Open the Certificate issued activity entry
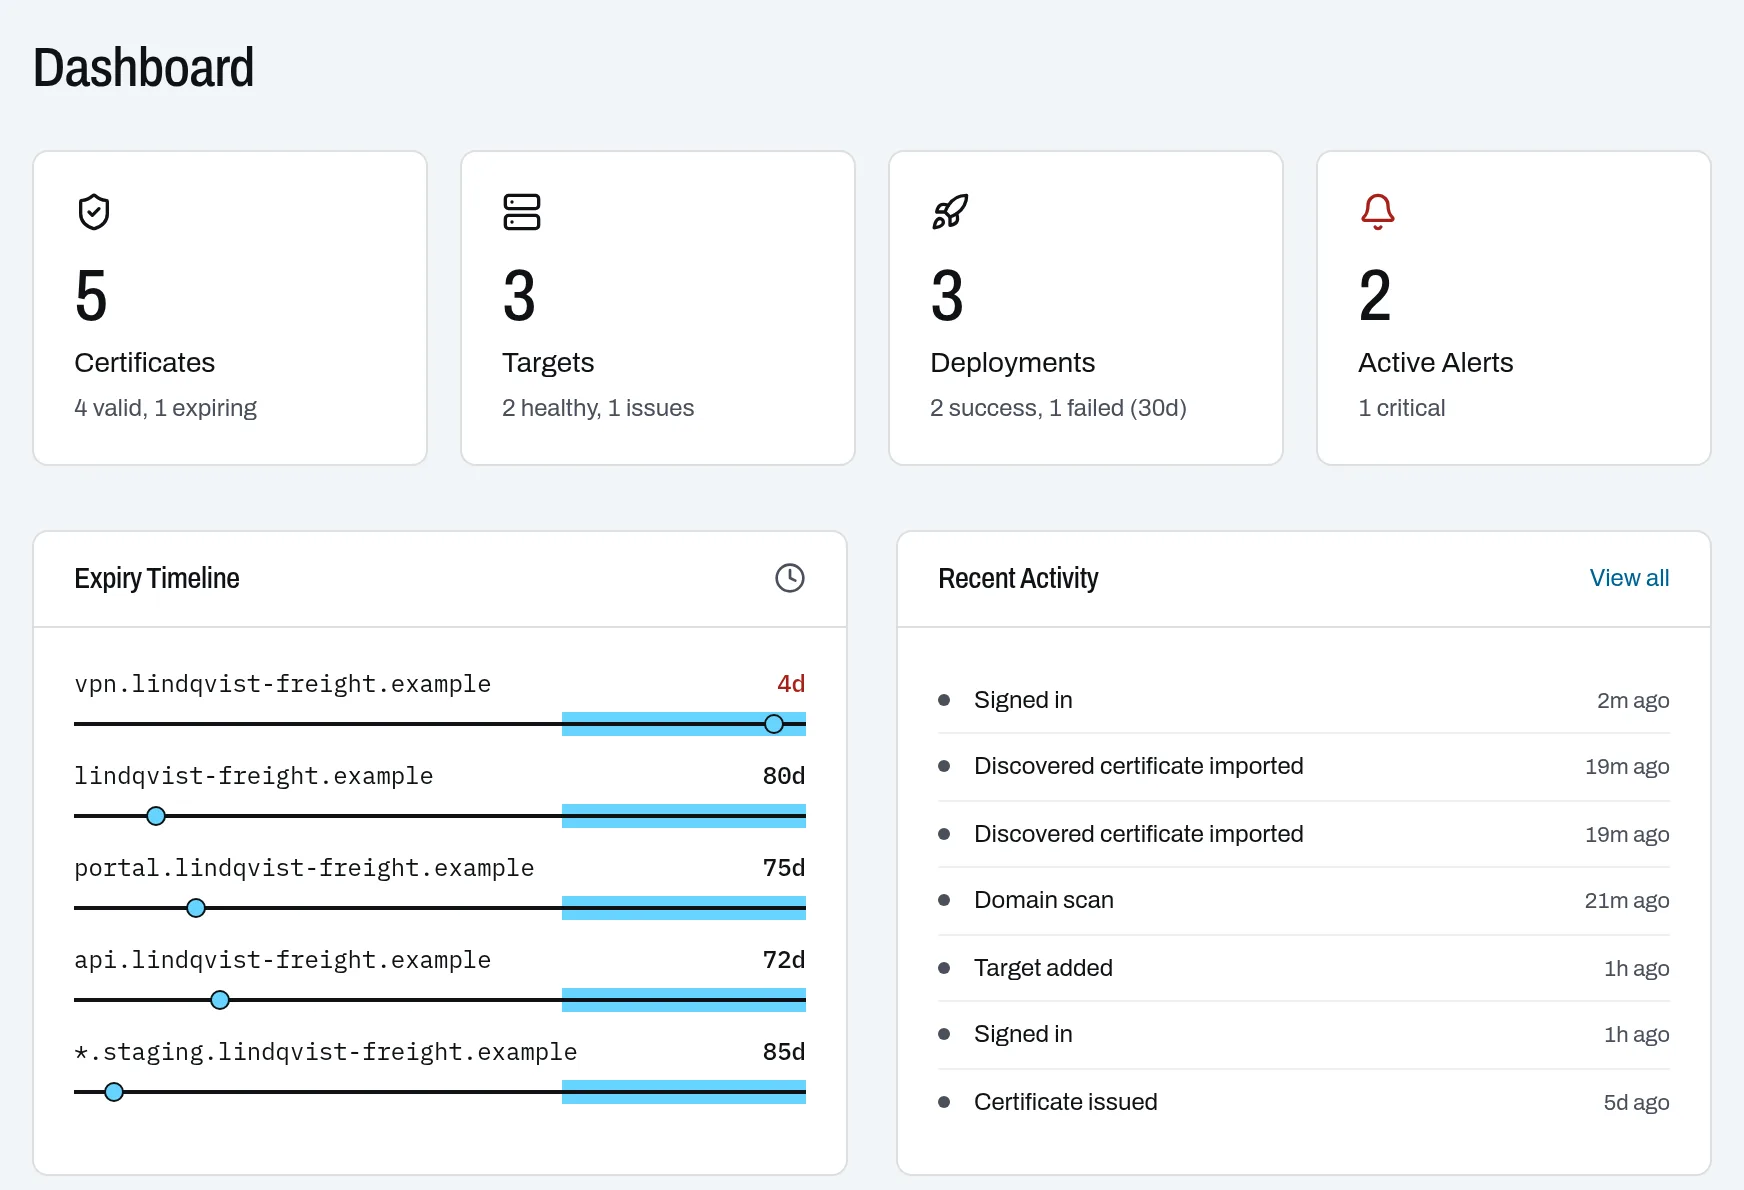Image resolution: width=1744 pixels, height=1190 pixels. point(1304,1102)
